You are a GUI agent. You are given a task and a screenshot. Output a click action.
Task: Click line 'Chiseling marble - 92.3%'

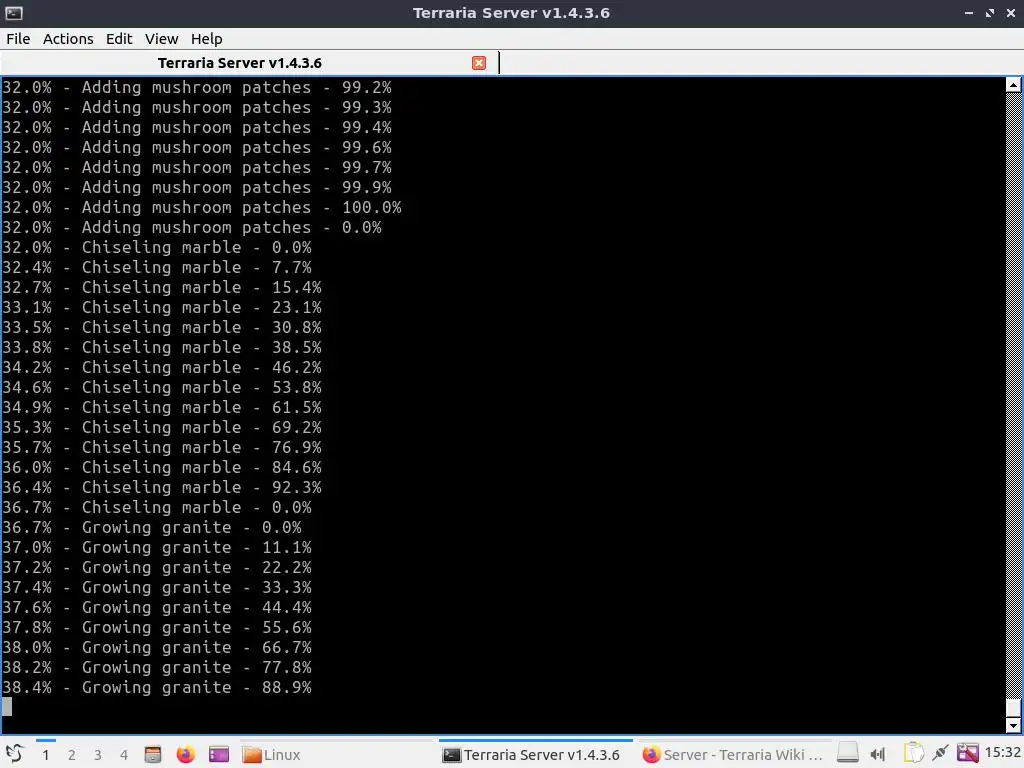[161, 488]
